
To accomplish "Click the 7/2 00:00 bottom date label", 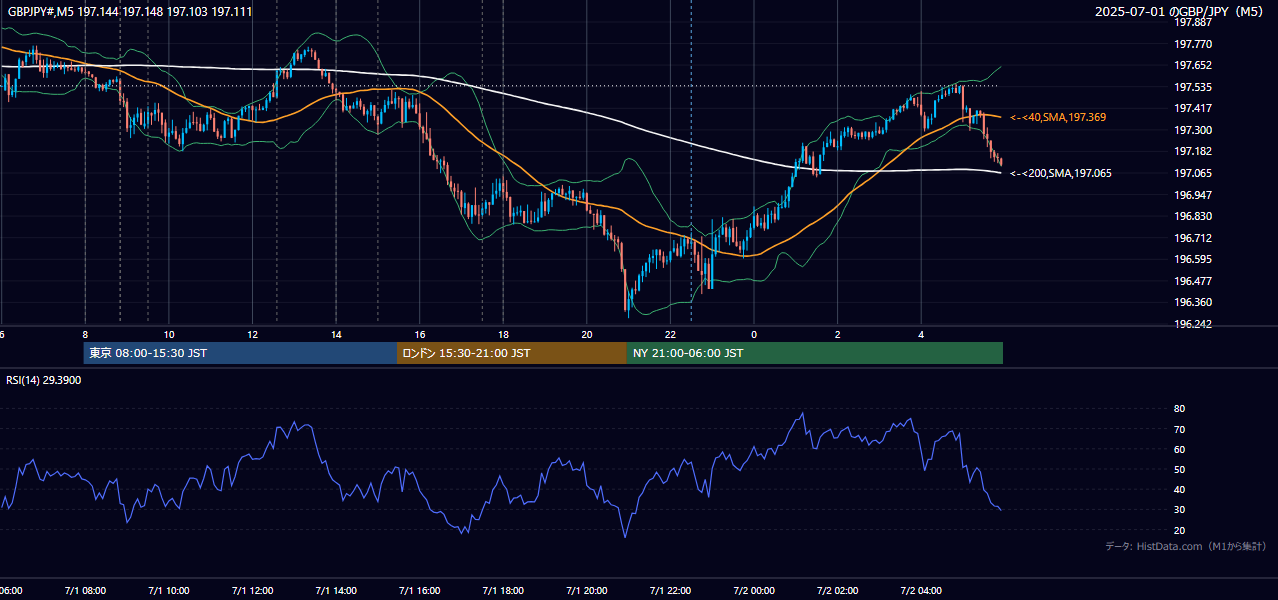I will tap(754, 591).
